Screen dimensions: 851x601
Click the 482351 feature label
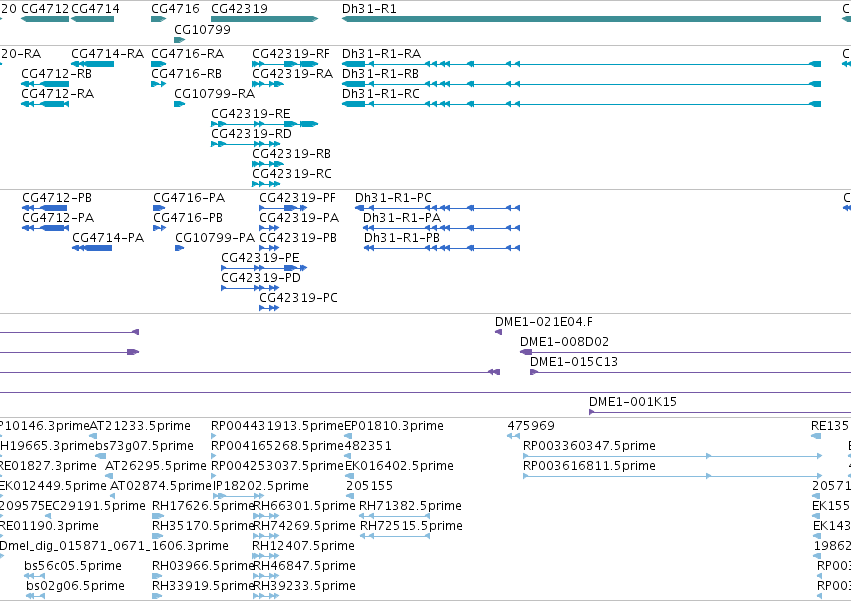pyautogui.click(x=368, y=446)
